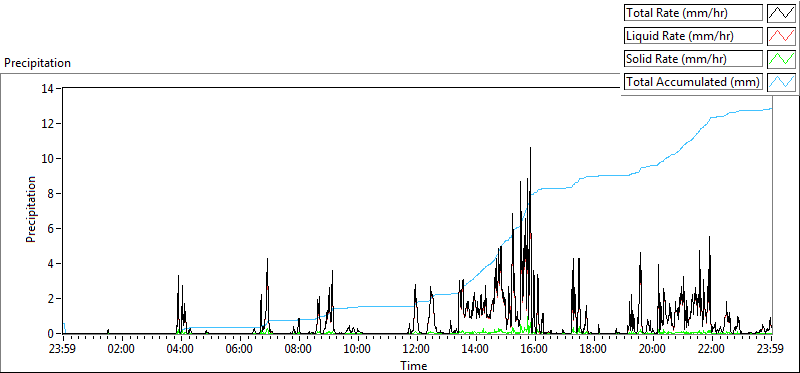Select the Total Accumulated (mm) legend label
Image resolution: width=800 pixels, height=373 pixels.
(x=693, y=82)
